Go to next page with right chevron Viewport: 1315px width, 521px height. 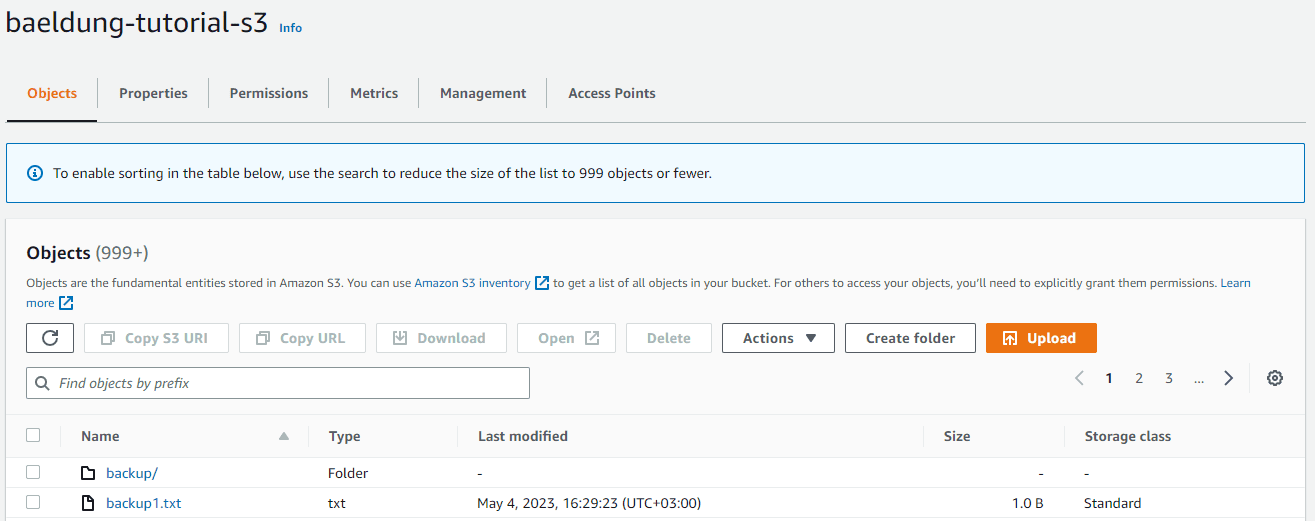1228,378
